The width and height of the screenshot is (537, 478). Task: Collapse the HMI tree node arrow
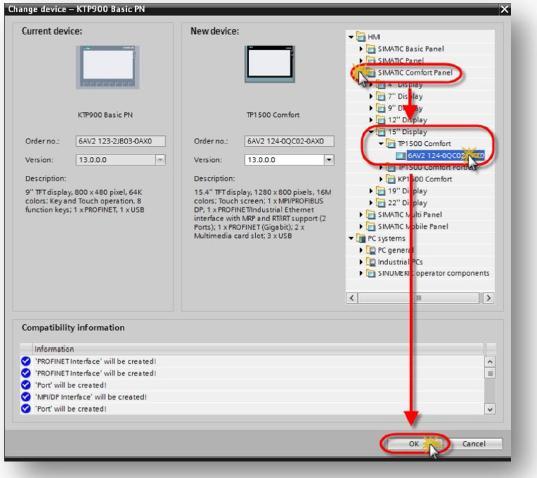(351, 37)
